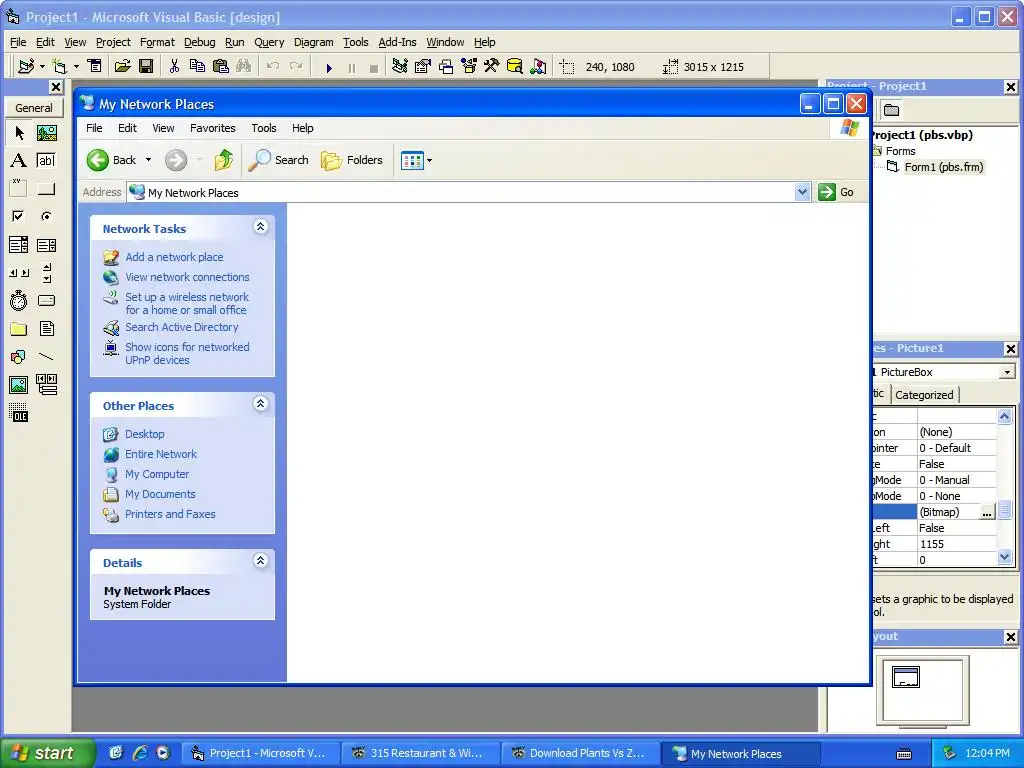Open the Menu Editor from the toolbar
This screenshot has height=768, width=1024.
point(95,67)
